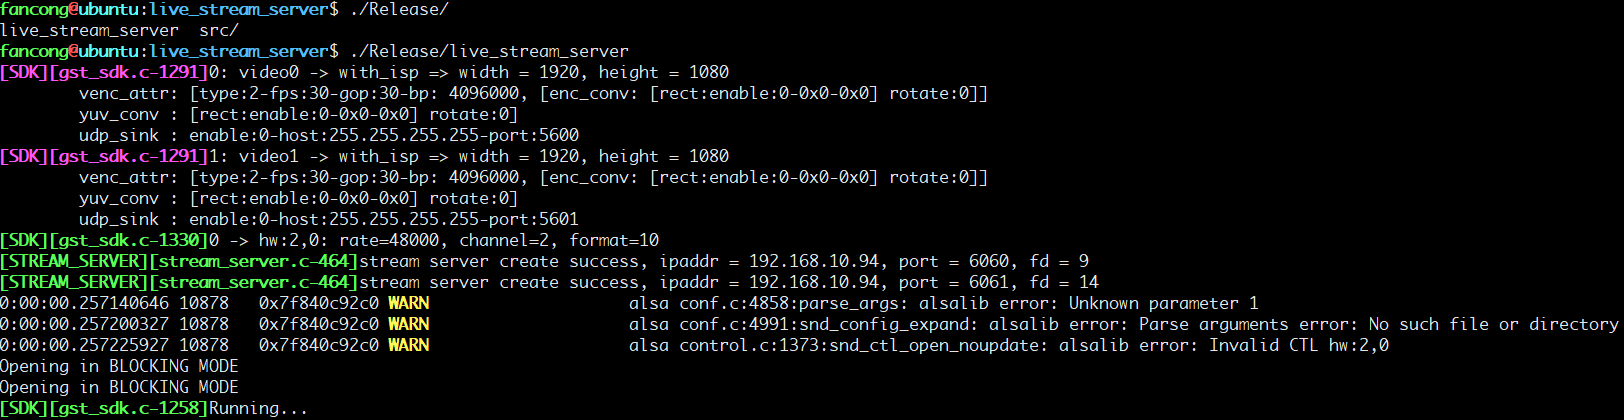Click the ./Release/live_stream_server command text
The height and width of the screenshot is (420, 1624).
(489, 52)
